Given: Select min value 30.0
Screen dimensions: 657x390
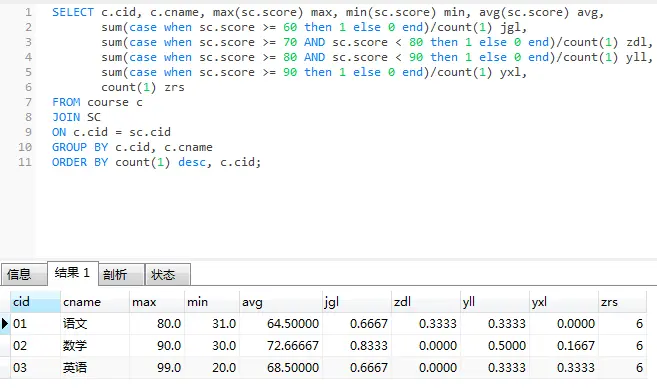Looking at the screenshot, I should click(212, 346).
